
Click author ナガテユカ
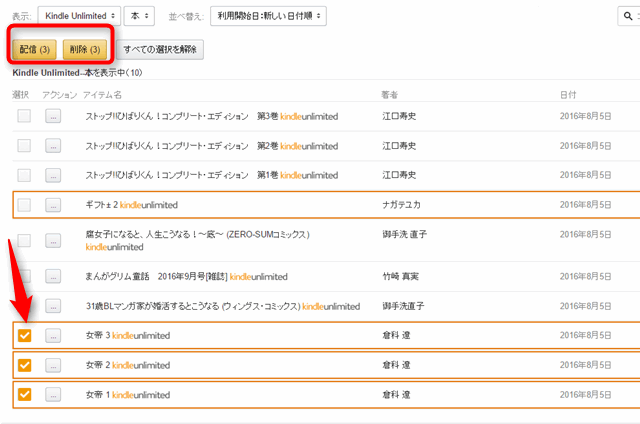tap(401, 205)
